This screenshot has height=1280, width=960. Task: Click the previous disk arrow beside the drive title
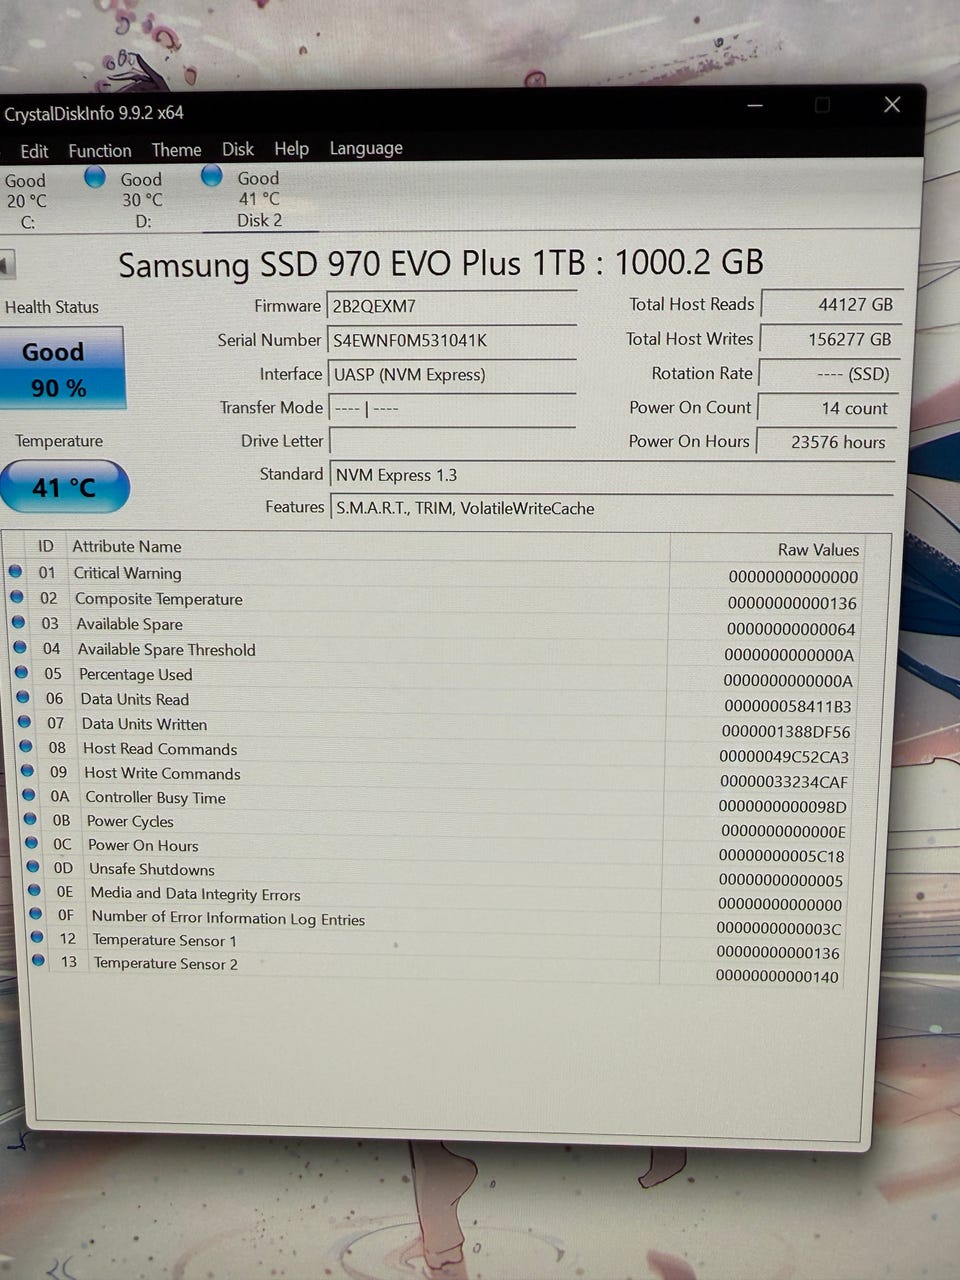coord(7,265)
